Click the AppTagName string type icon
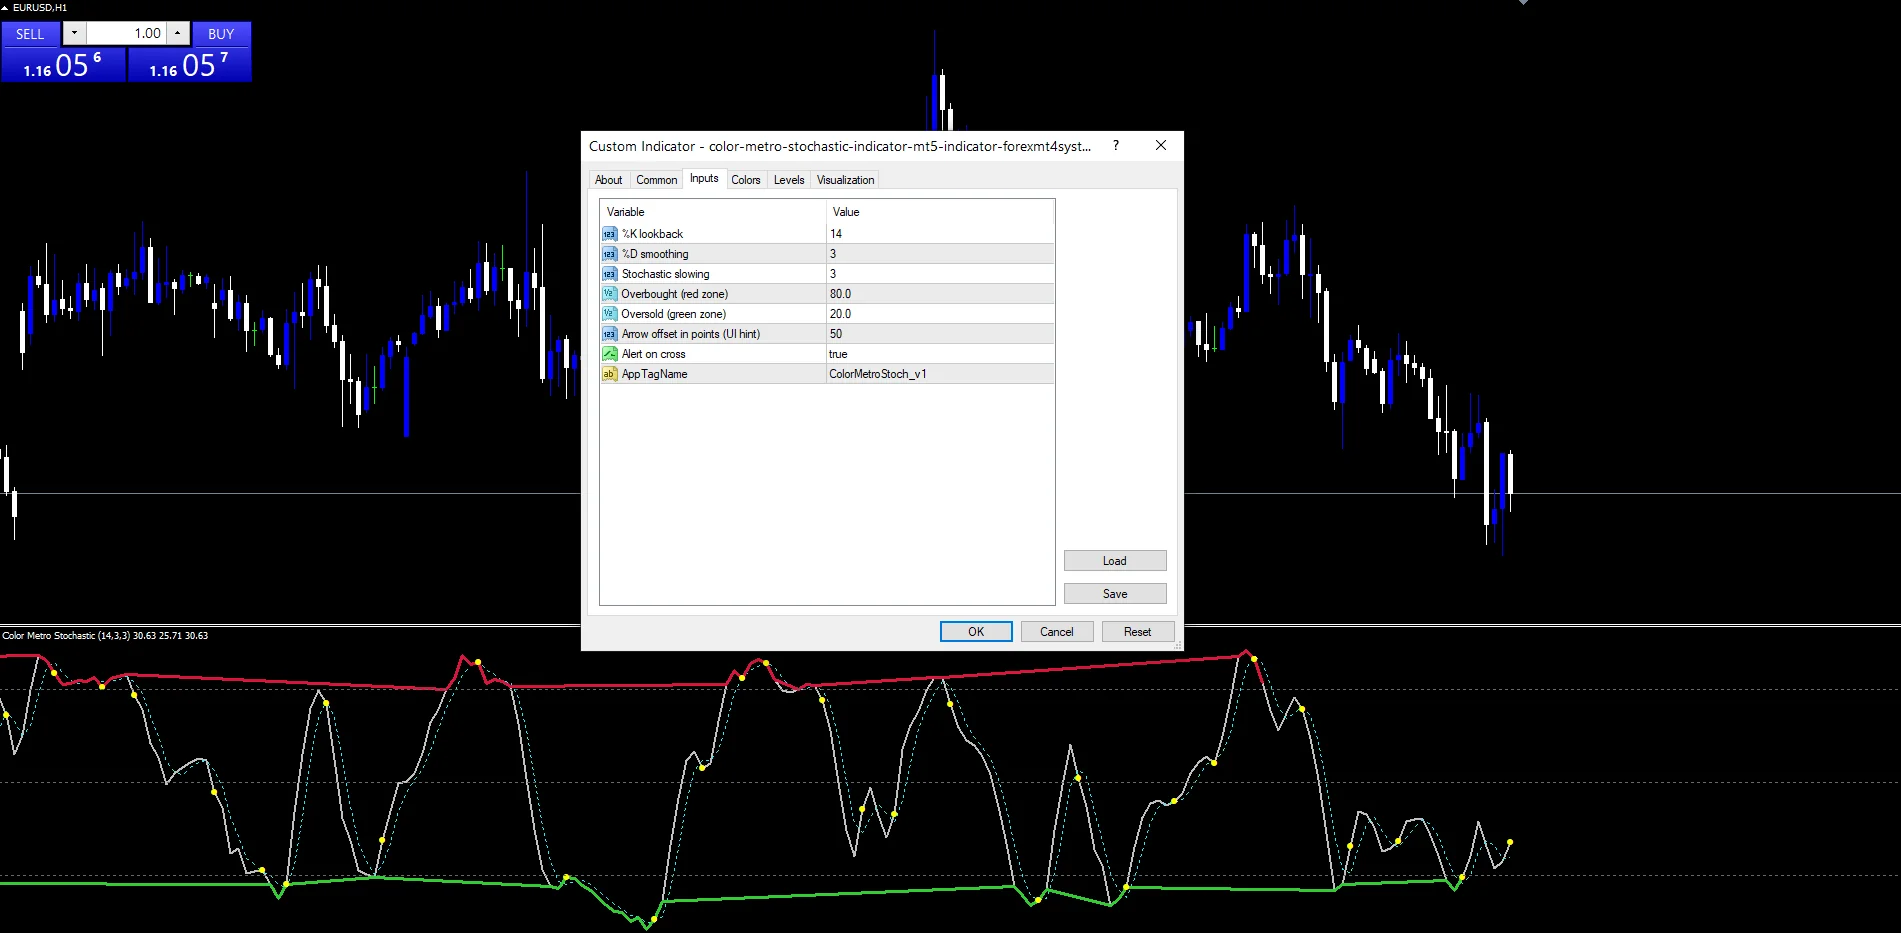1901x933 pixels. [609, 374]
